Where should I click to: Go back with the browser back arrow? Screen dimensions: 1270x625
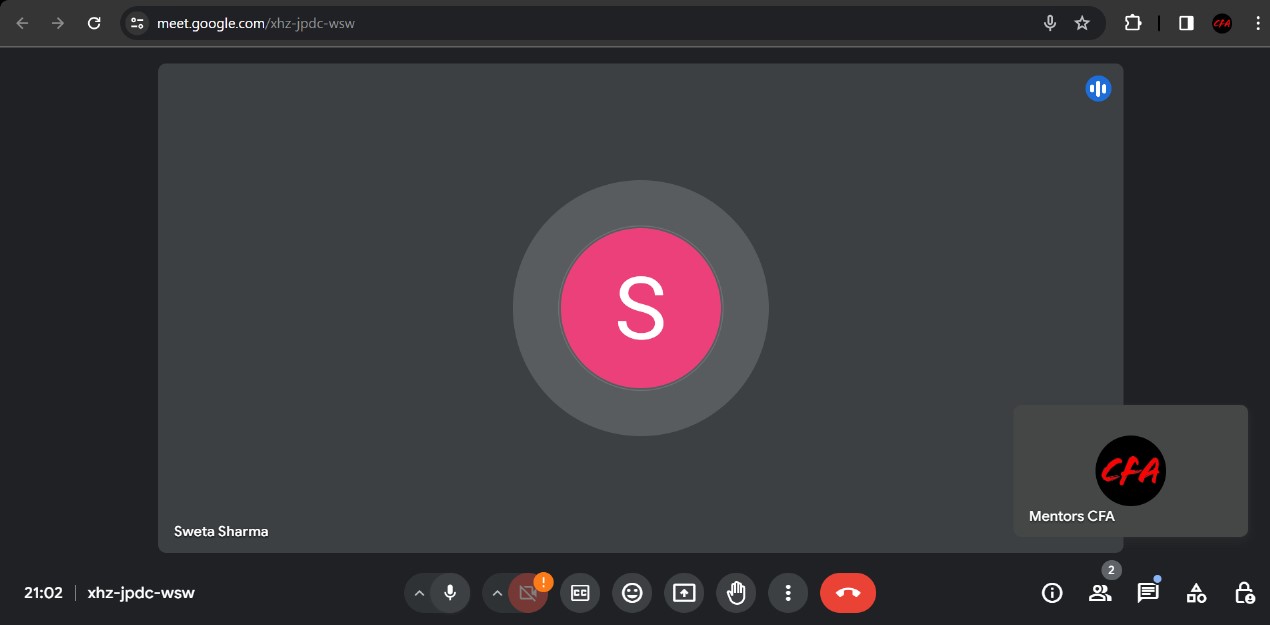(x=22, y=23)
